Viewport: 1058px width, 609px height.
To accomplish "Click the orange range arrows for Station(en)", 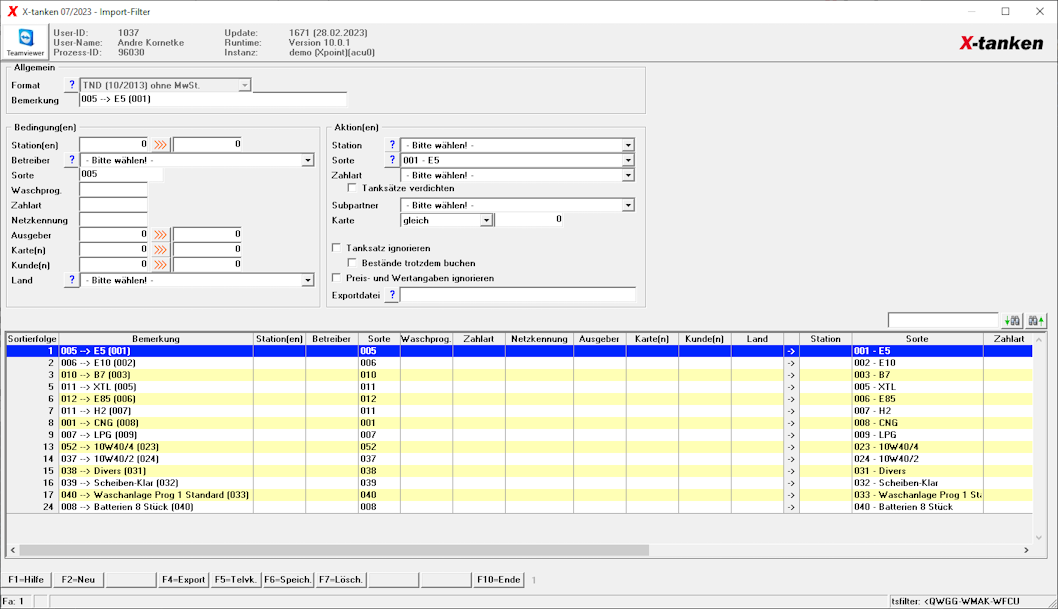I will [160, 145].
